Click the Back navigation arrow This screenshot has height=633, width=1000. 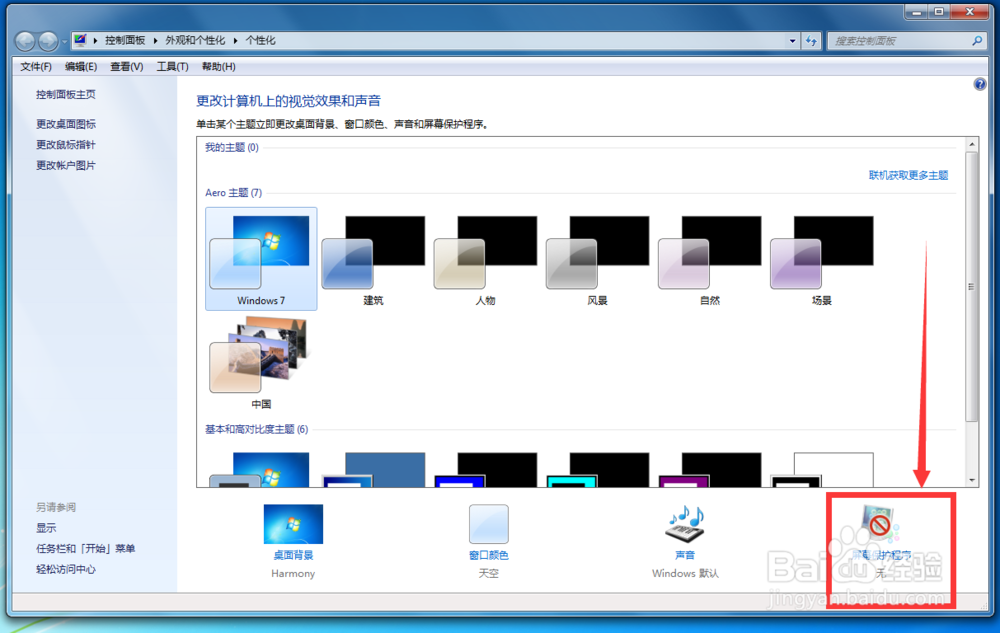(26, 41)
